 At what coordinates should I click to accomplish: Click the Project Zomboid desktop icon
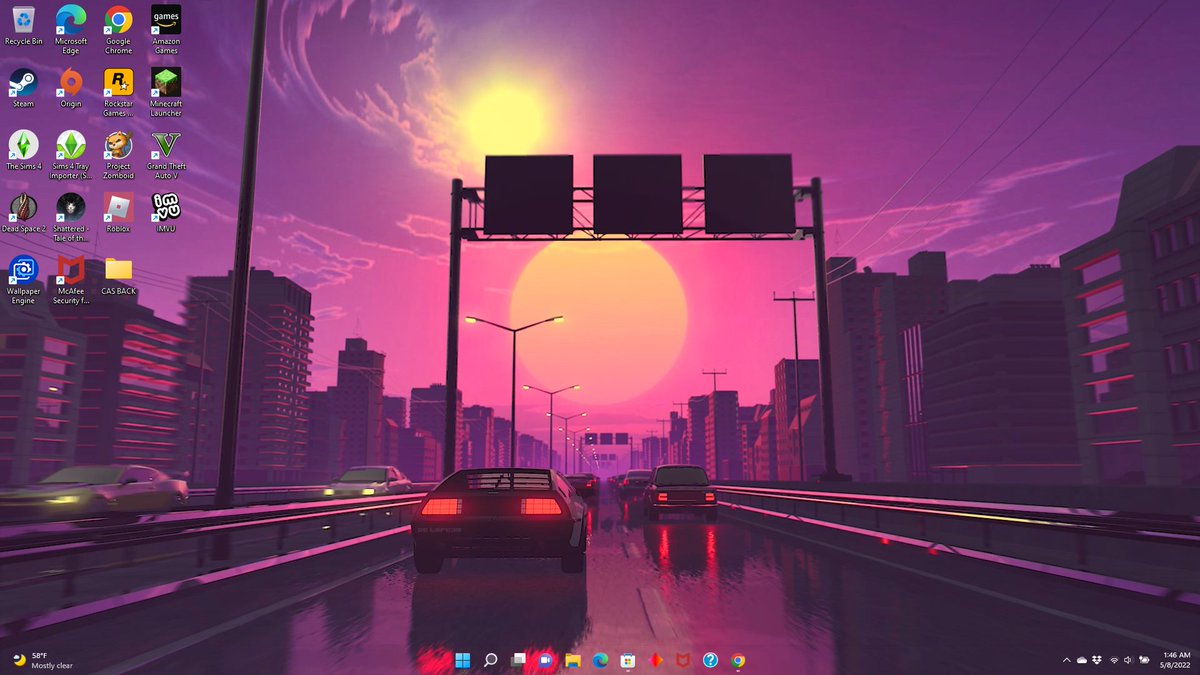[118, 155]
